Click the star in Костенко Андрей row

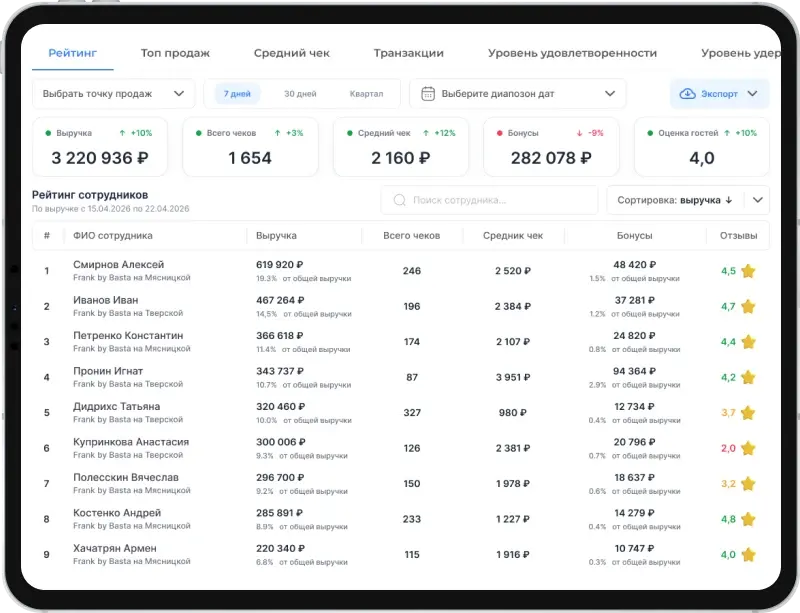tap(748, 519)
